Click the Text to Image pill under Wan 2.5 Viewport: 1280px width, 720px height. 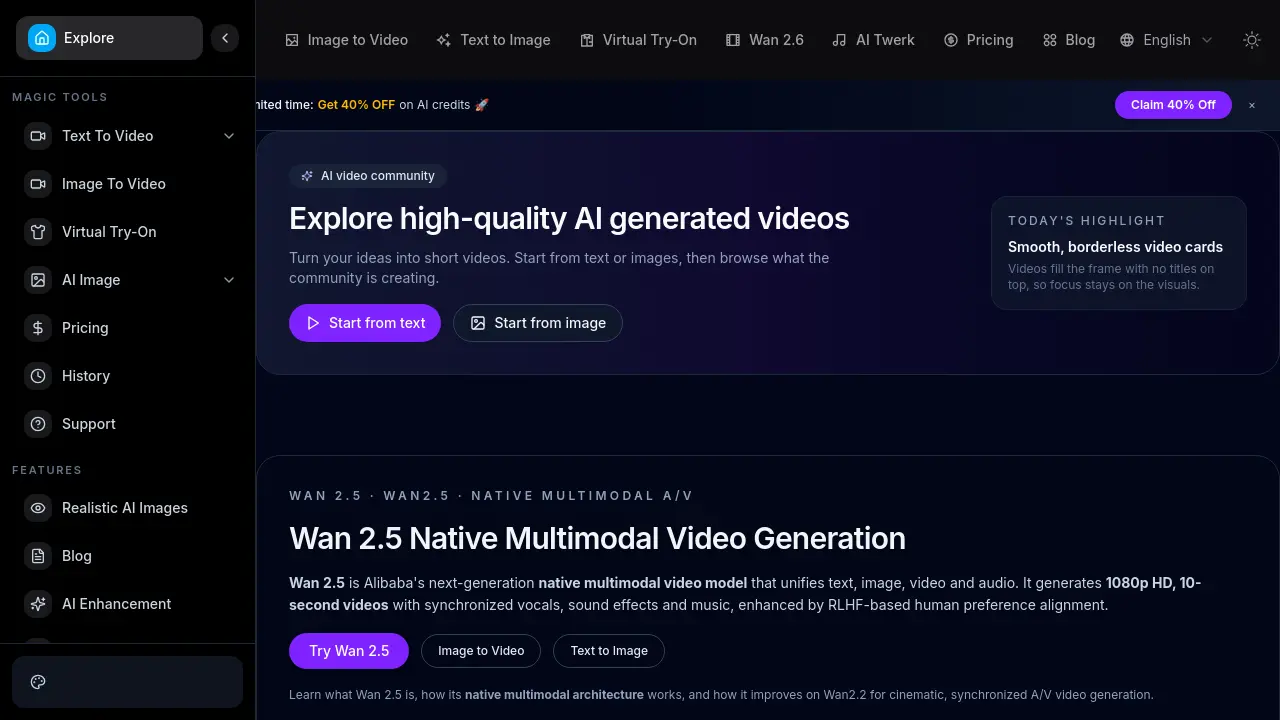coord(609,651)
